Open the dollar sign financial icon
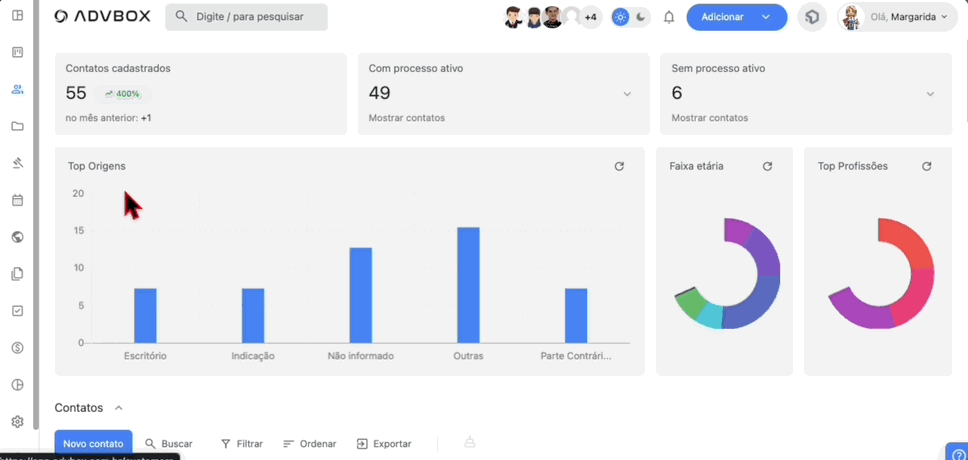968x460 pixels. 17,348
